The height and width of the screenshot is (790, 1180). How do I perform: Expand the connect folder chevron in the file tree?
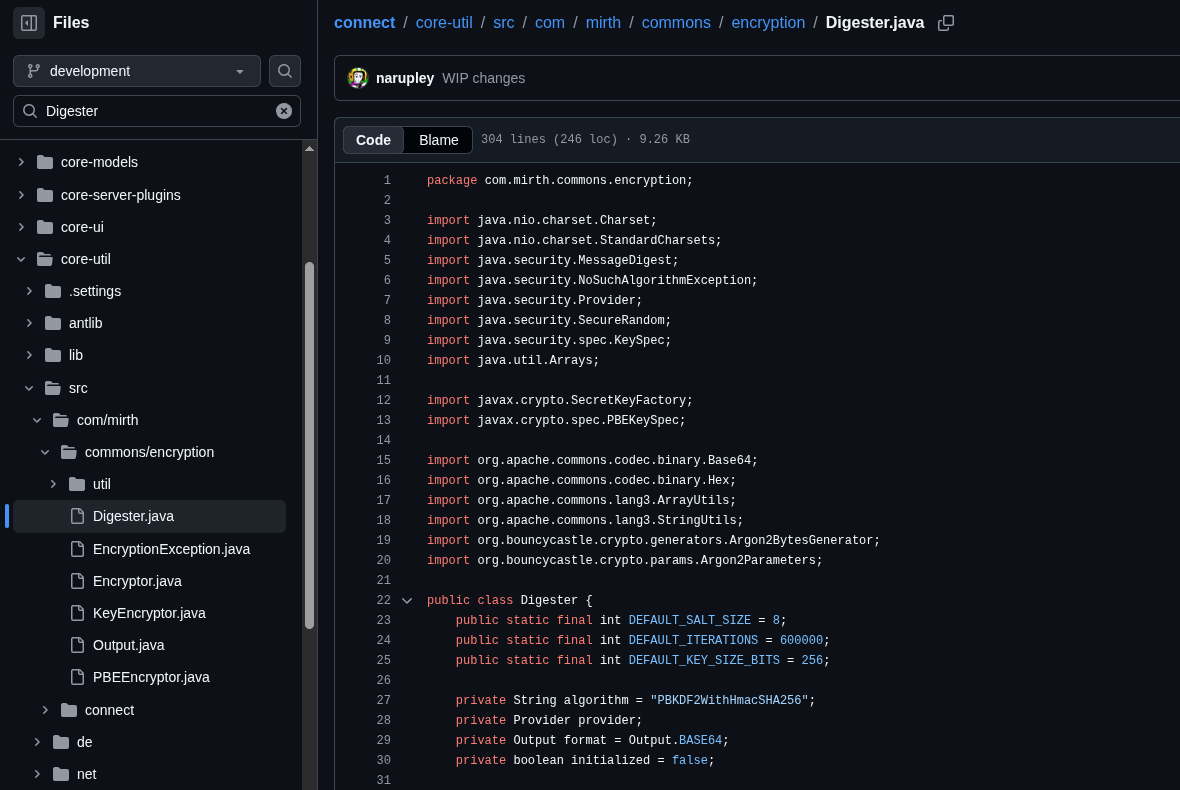coord(45,710)
